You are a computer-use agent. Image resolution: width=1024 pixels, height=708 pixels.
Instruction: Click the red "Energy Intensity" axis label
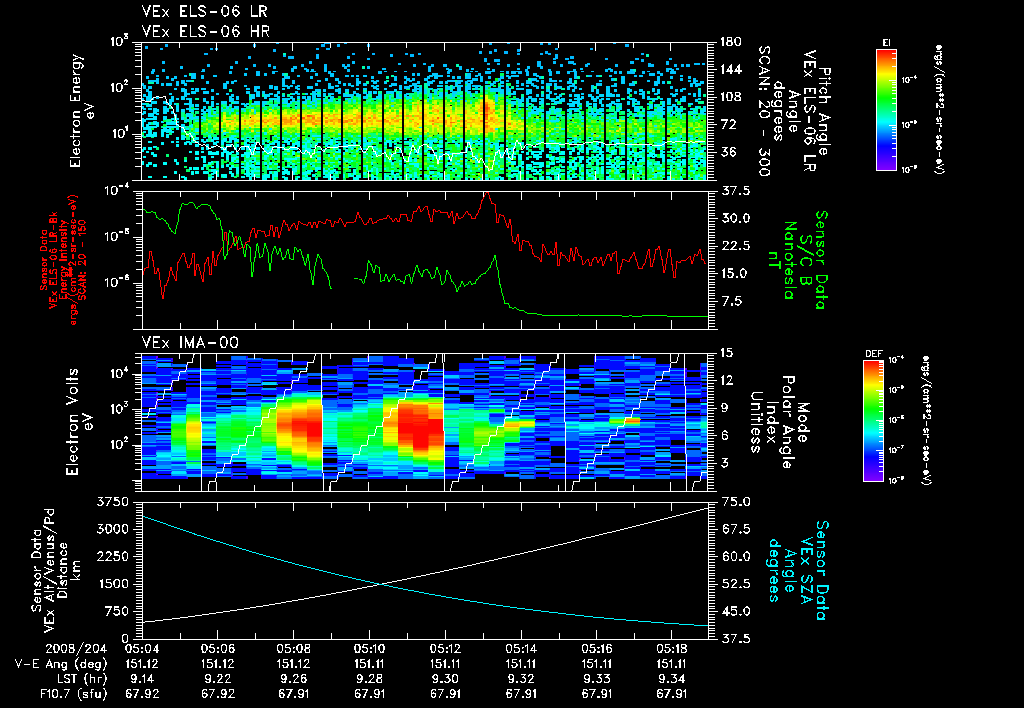point(64,259)
